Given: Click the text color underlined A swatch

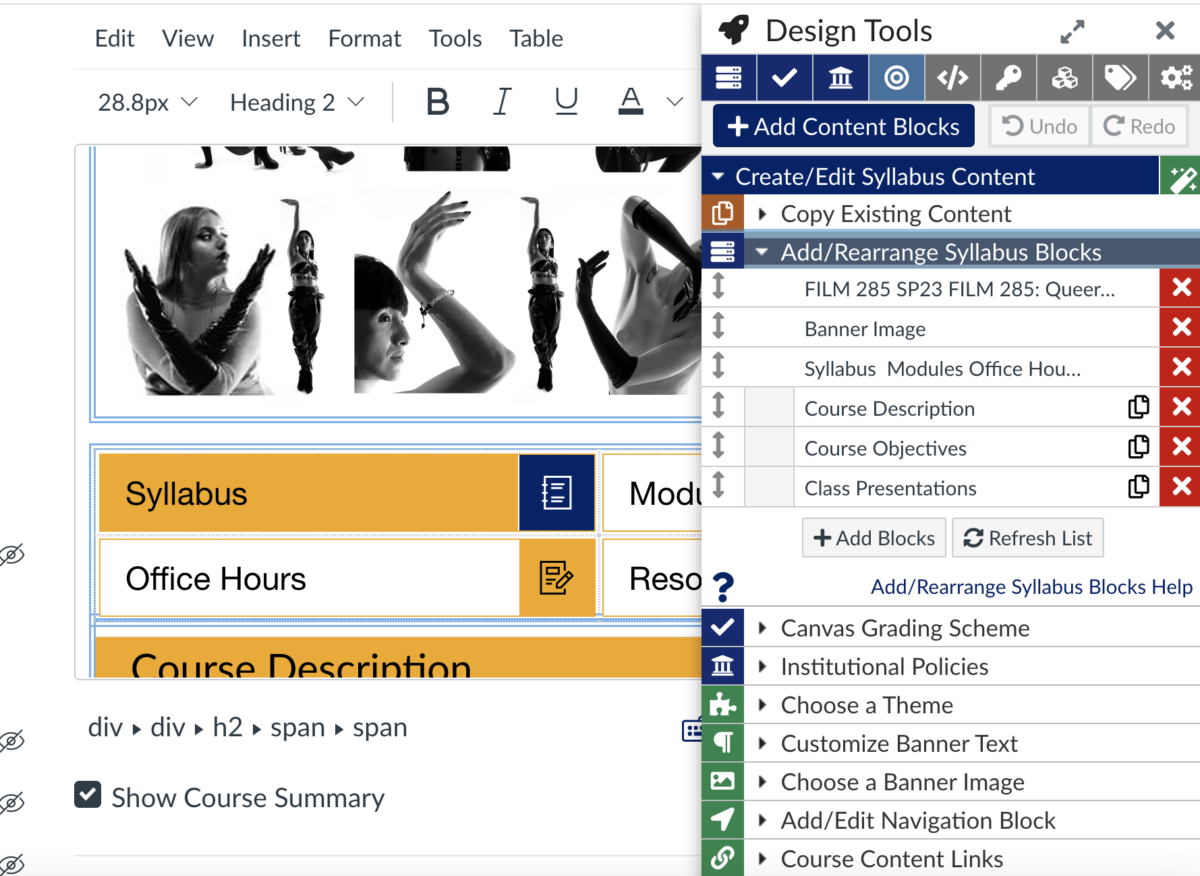Looking at the screenshot, I should click(630, 100).
